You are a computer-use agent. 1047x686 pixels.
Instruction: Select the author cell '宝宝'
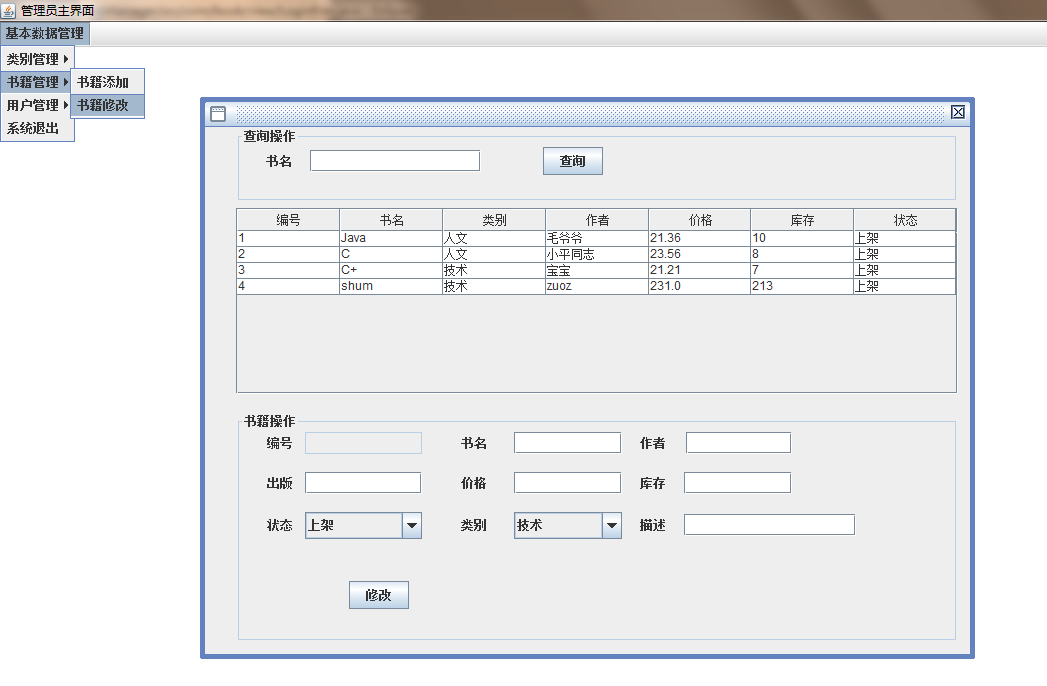tap(597, 271)
